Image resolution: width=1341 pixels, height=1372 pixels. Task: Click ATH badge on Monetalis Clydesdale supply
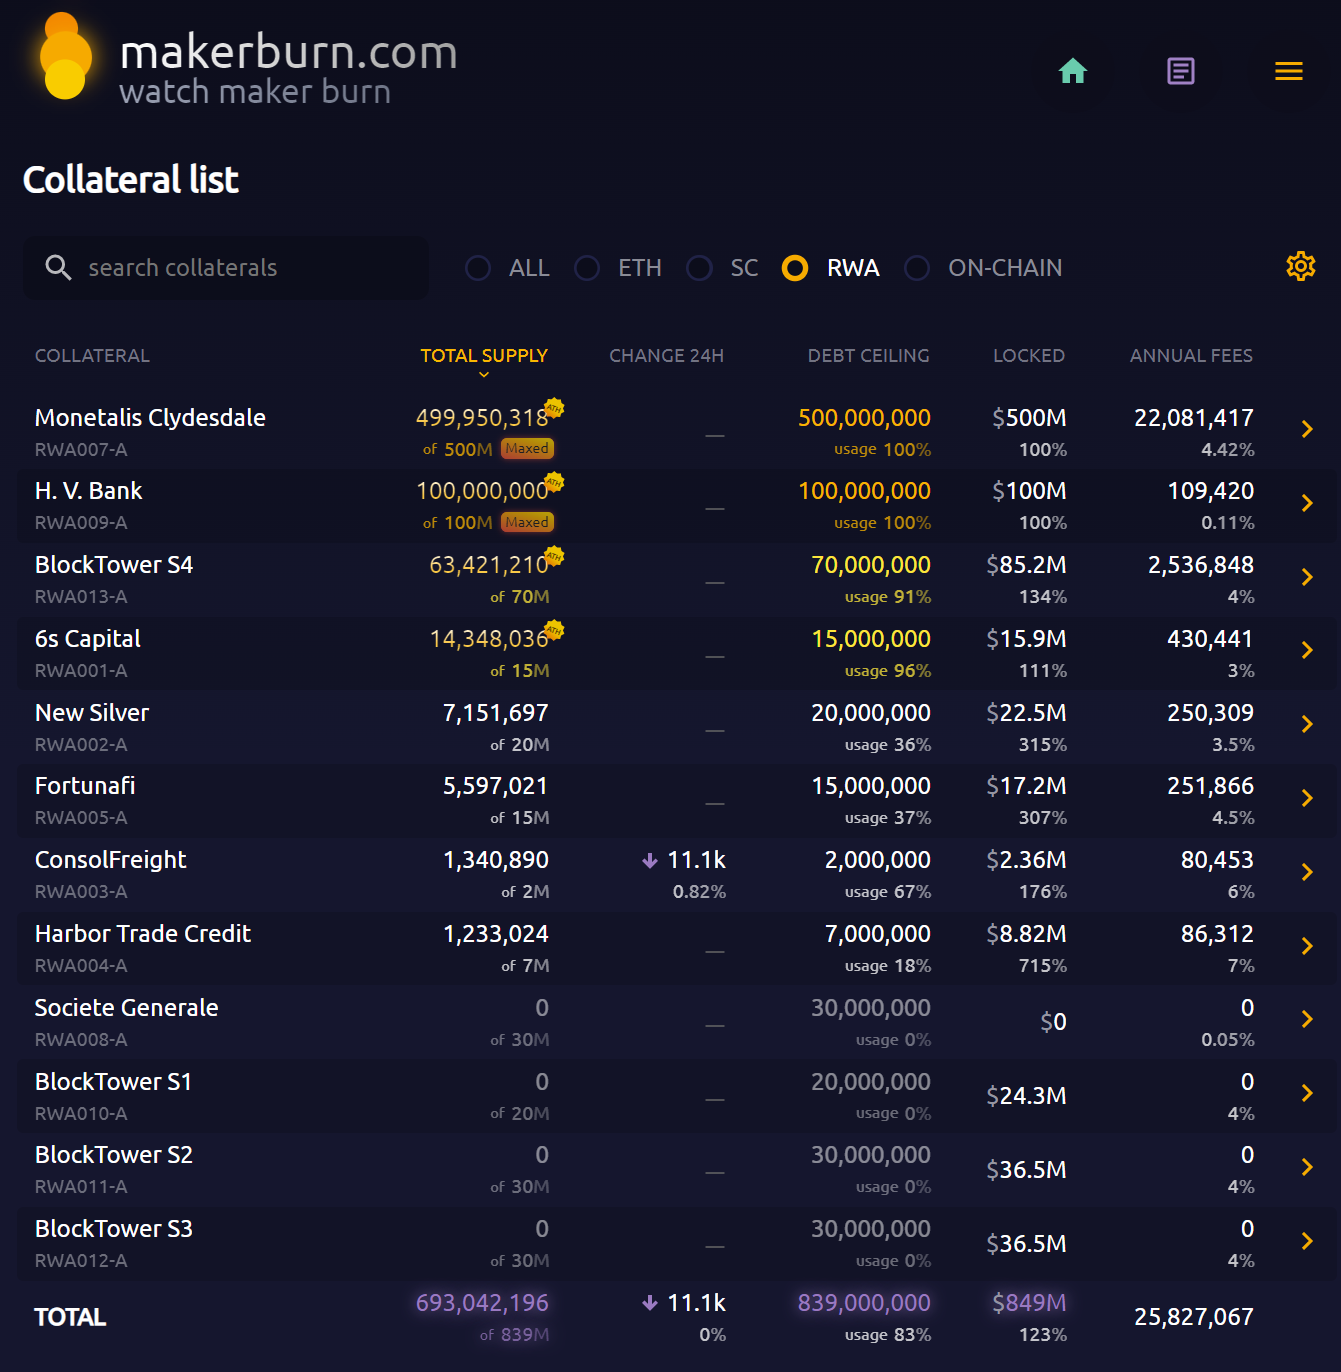coord(554,408)
